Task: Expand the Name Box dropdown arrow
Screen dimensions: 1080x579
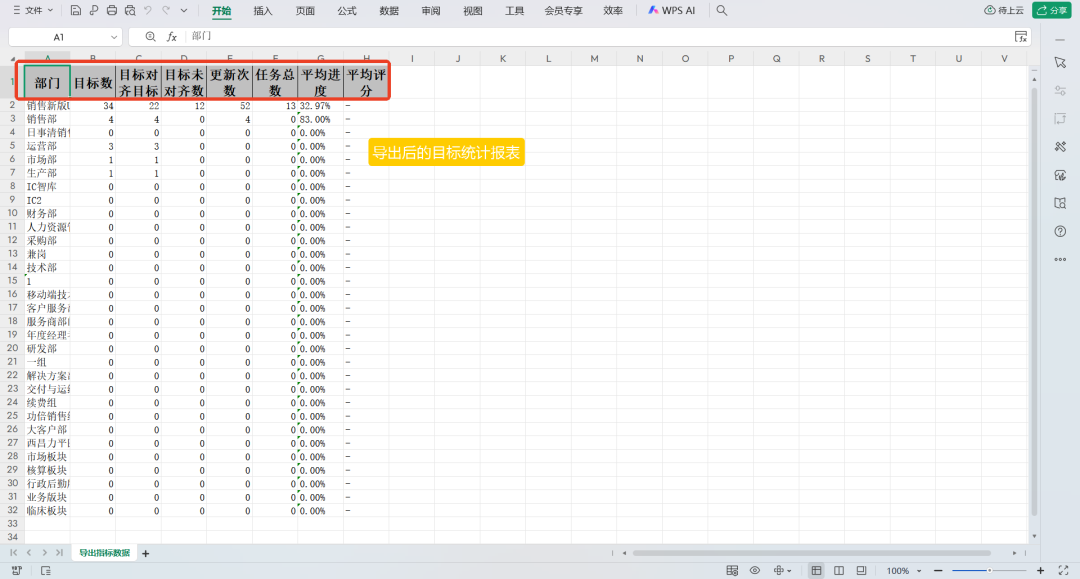Action: [x=114, y=37]
